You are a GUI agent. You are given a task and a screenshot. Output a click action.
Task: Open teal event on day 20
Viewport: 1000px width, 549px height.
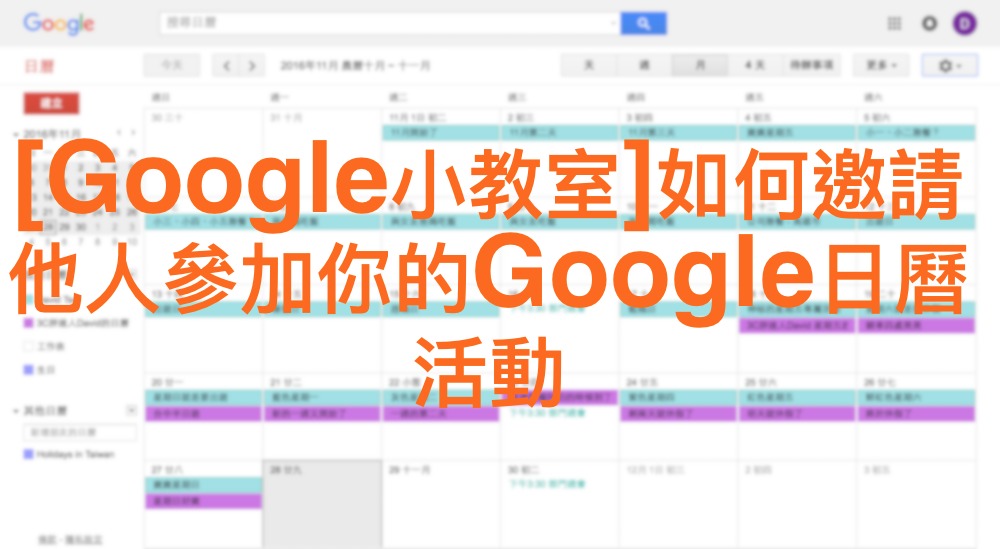point(203,397)
